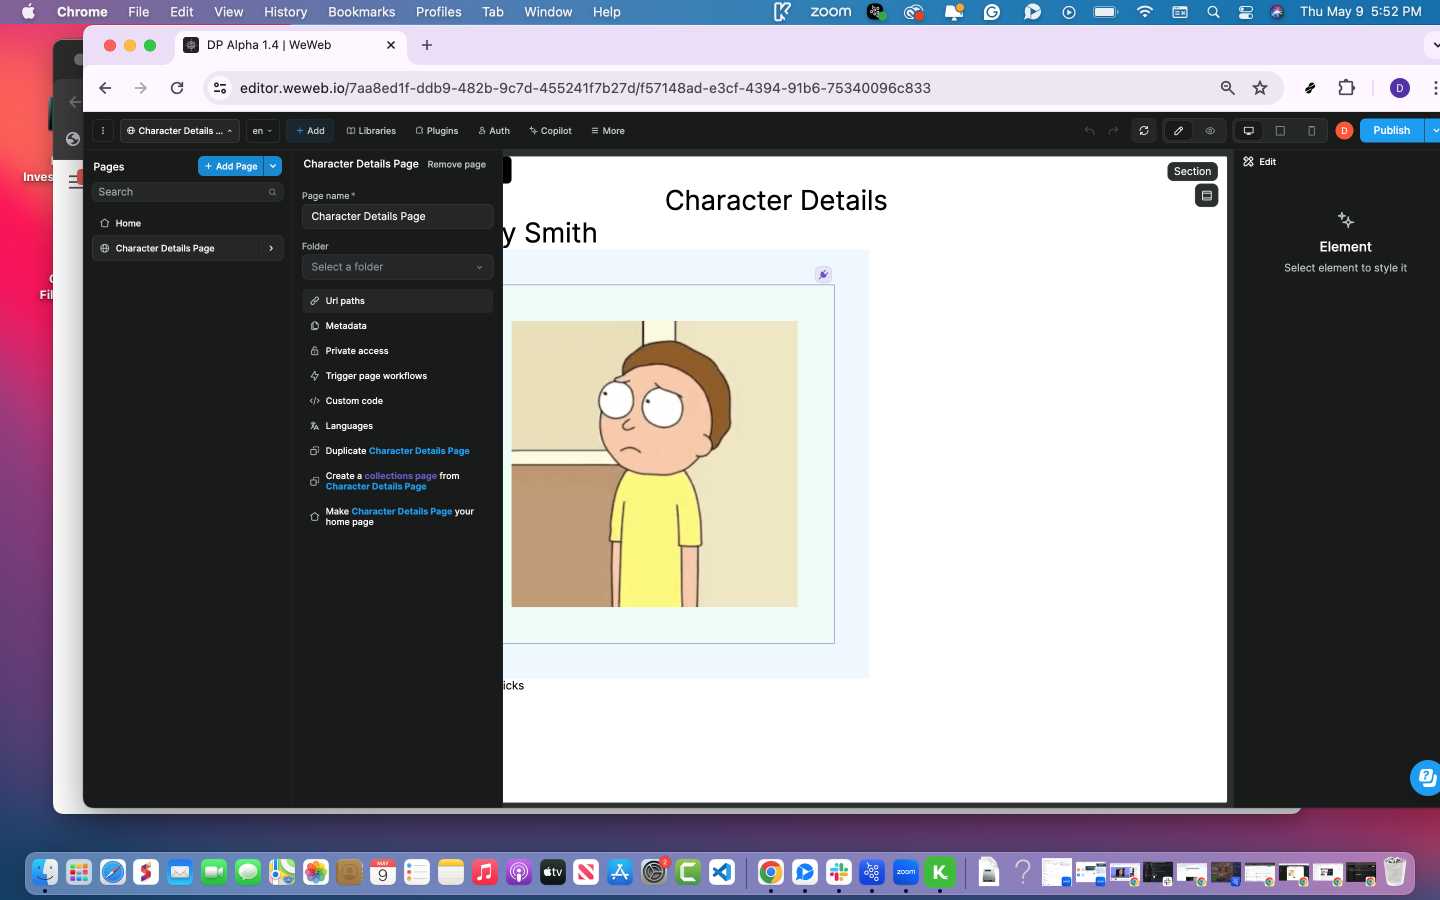Reload the page in Chrome
This screenshot has height=900, width=1440.
(x=177, y=88)
